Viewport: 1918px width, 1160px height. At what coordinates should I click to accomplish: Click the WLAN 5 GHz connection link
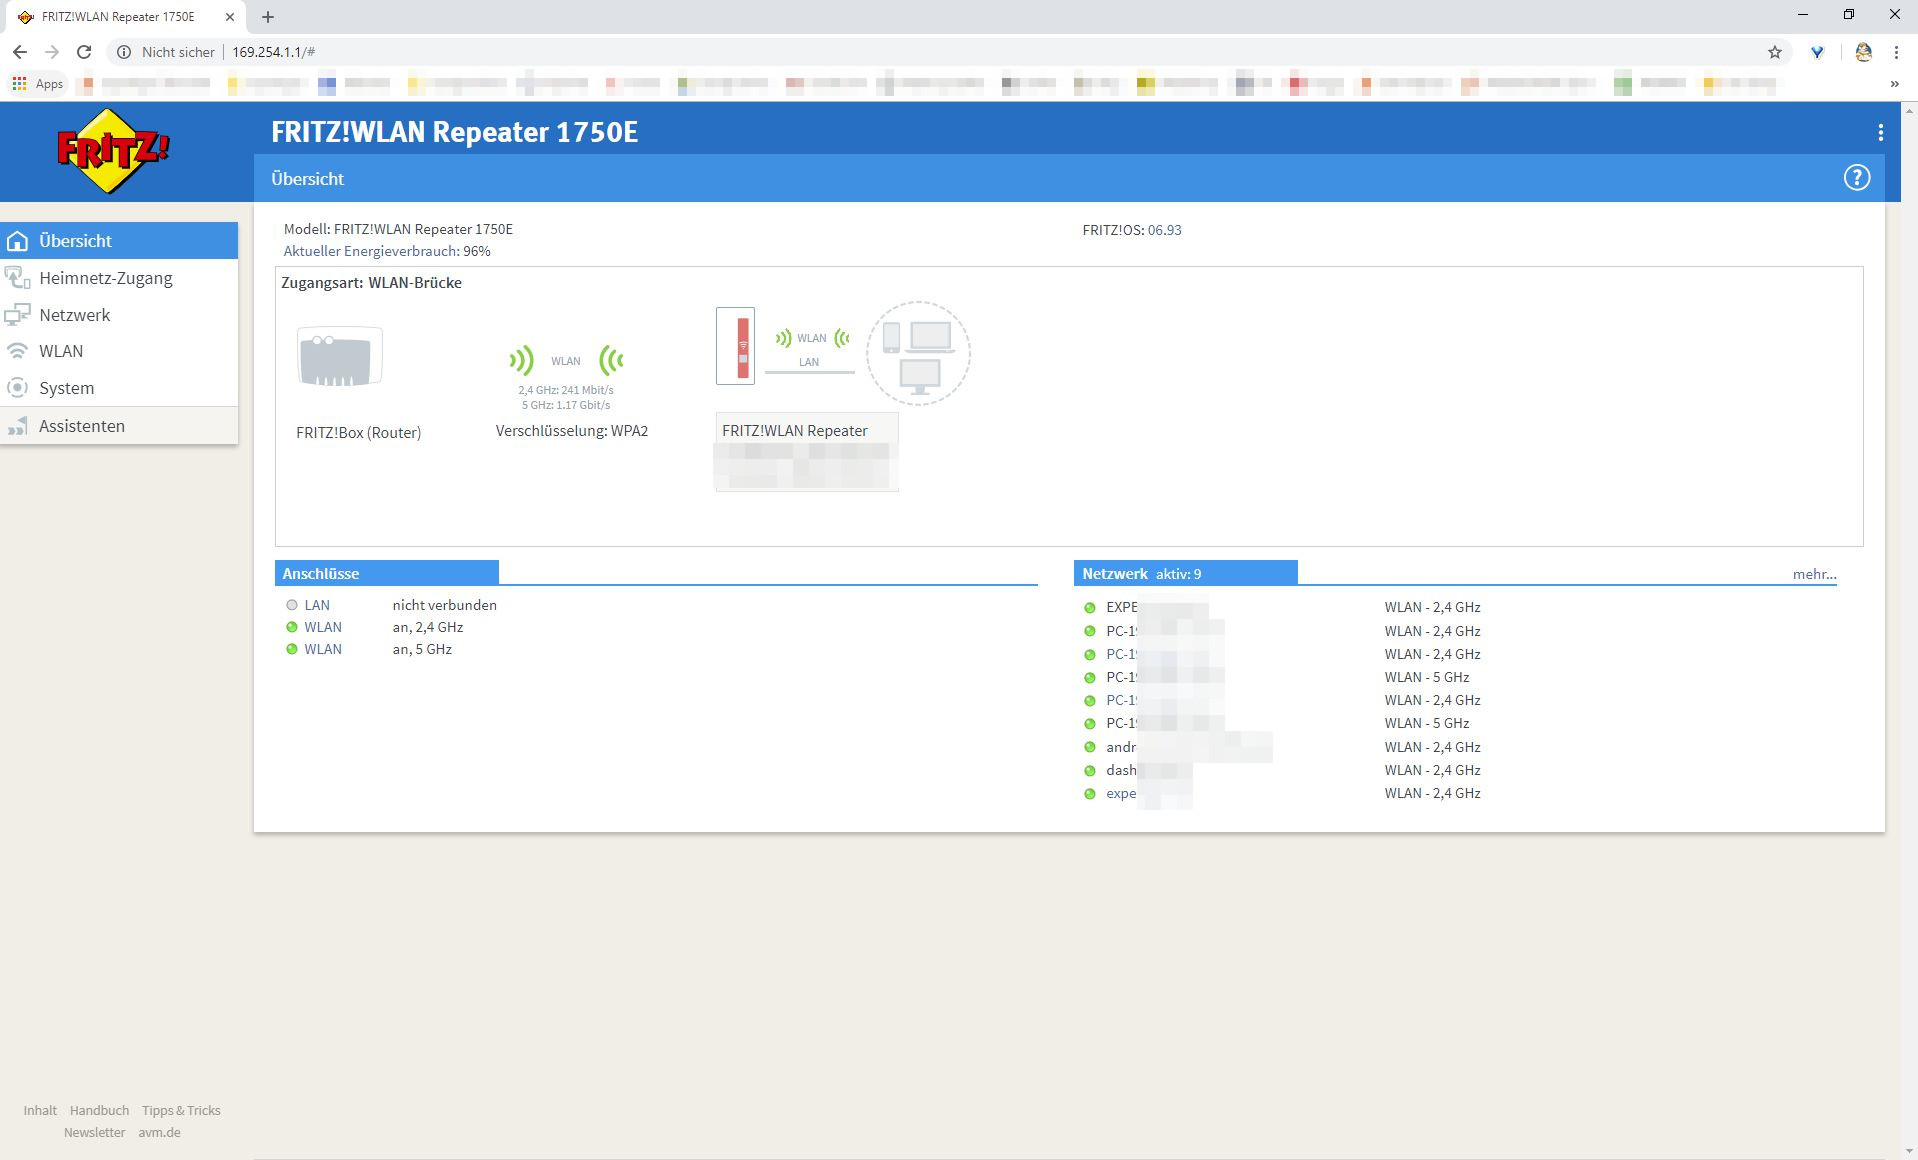click(323, 649)
